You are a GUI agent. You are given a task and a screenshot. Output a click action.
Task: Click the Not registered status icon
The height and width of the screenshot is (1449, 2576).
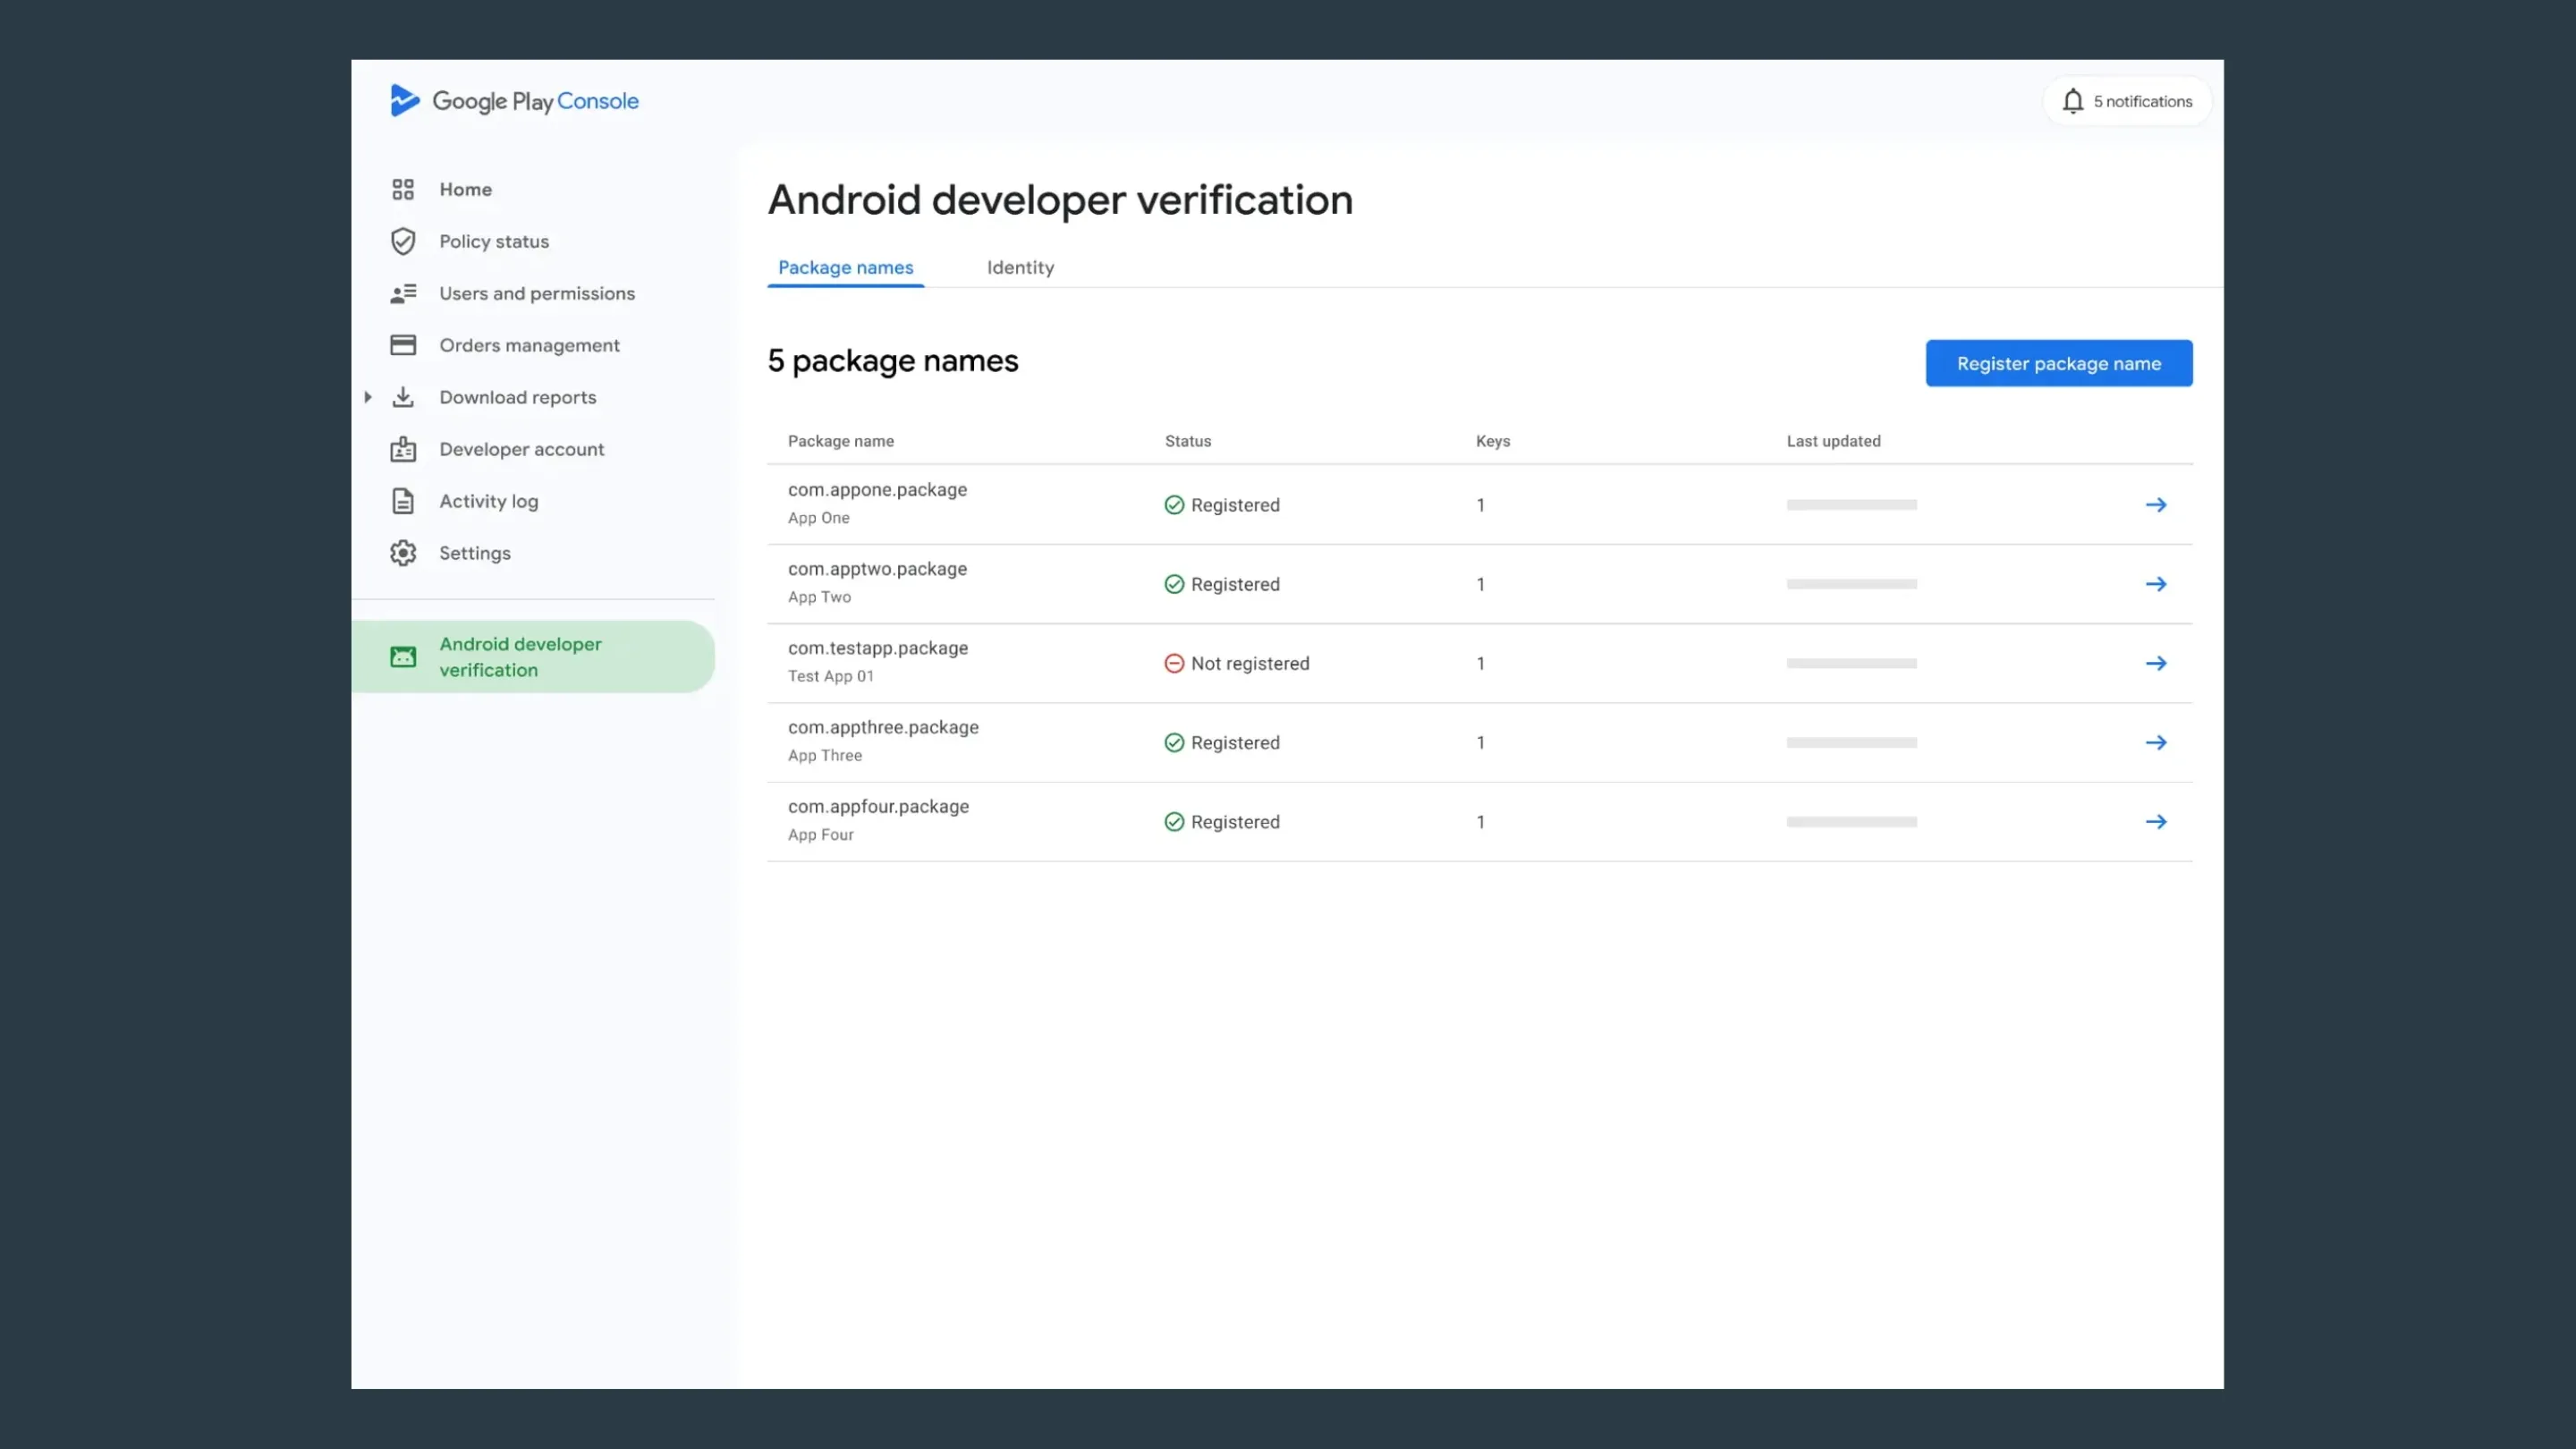click(1174, 663)
